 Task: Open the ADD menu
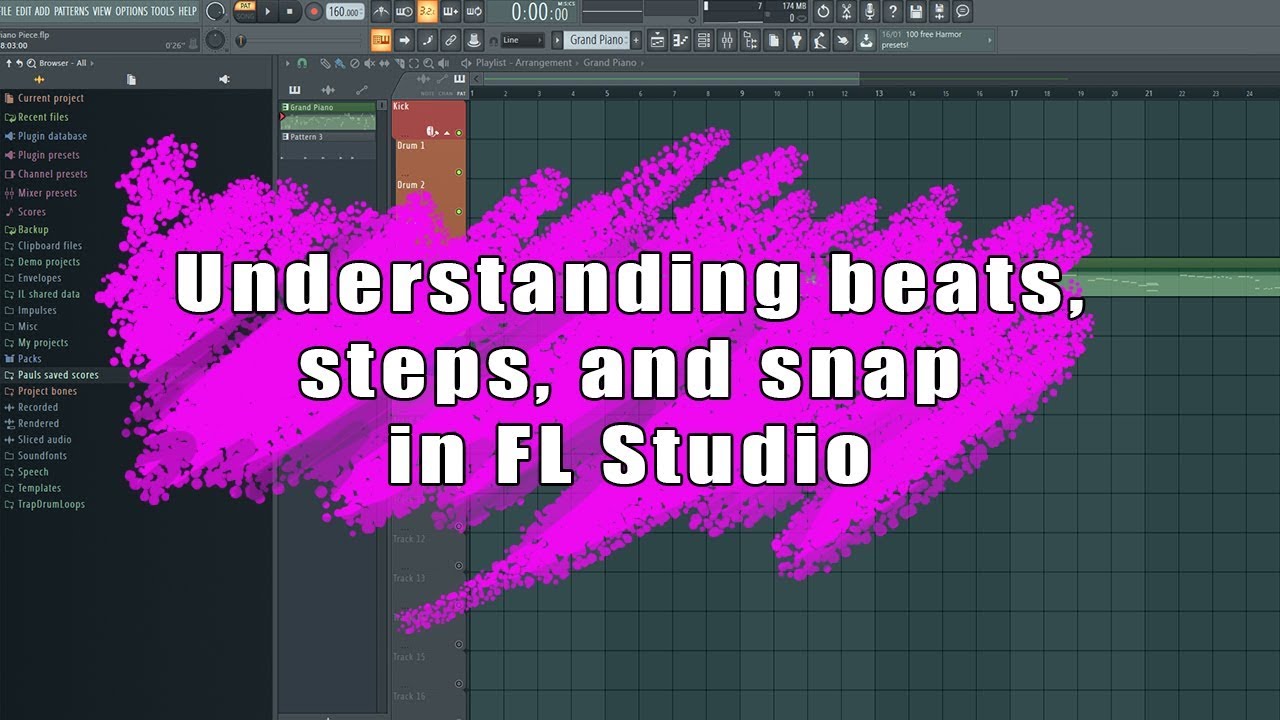click(x=42, y=11)
